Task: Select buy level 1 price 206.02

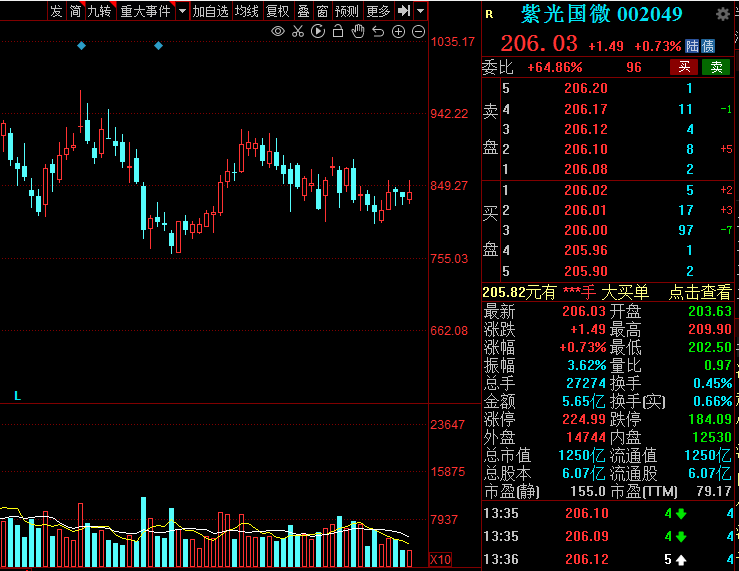Action: pyautogui.click(x=586, y=190)
